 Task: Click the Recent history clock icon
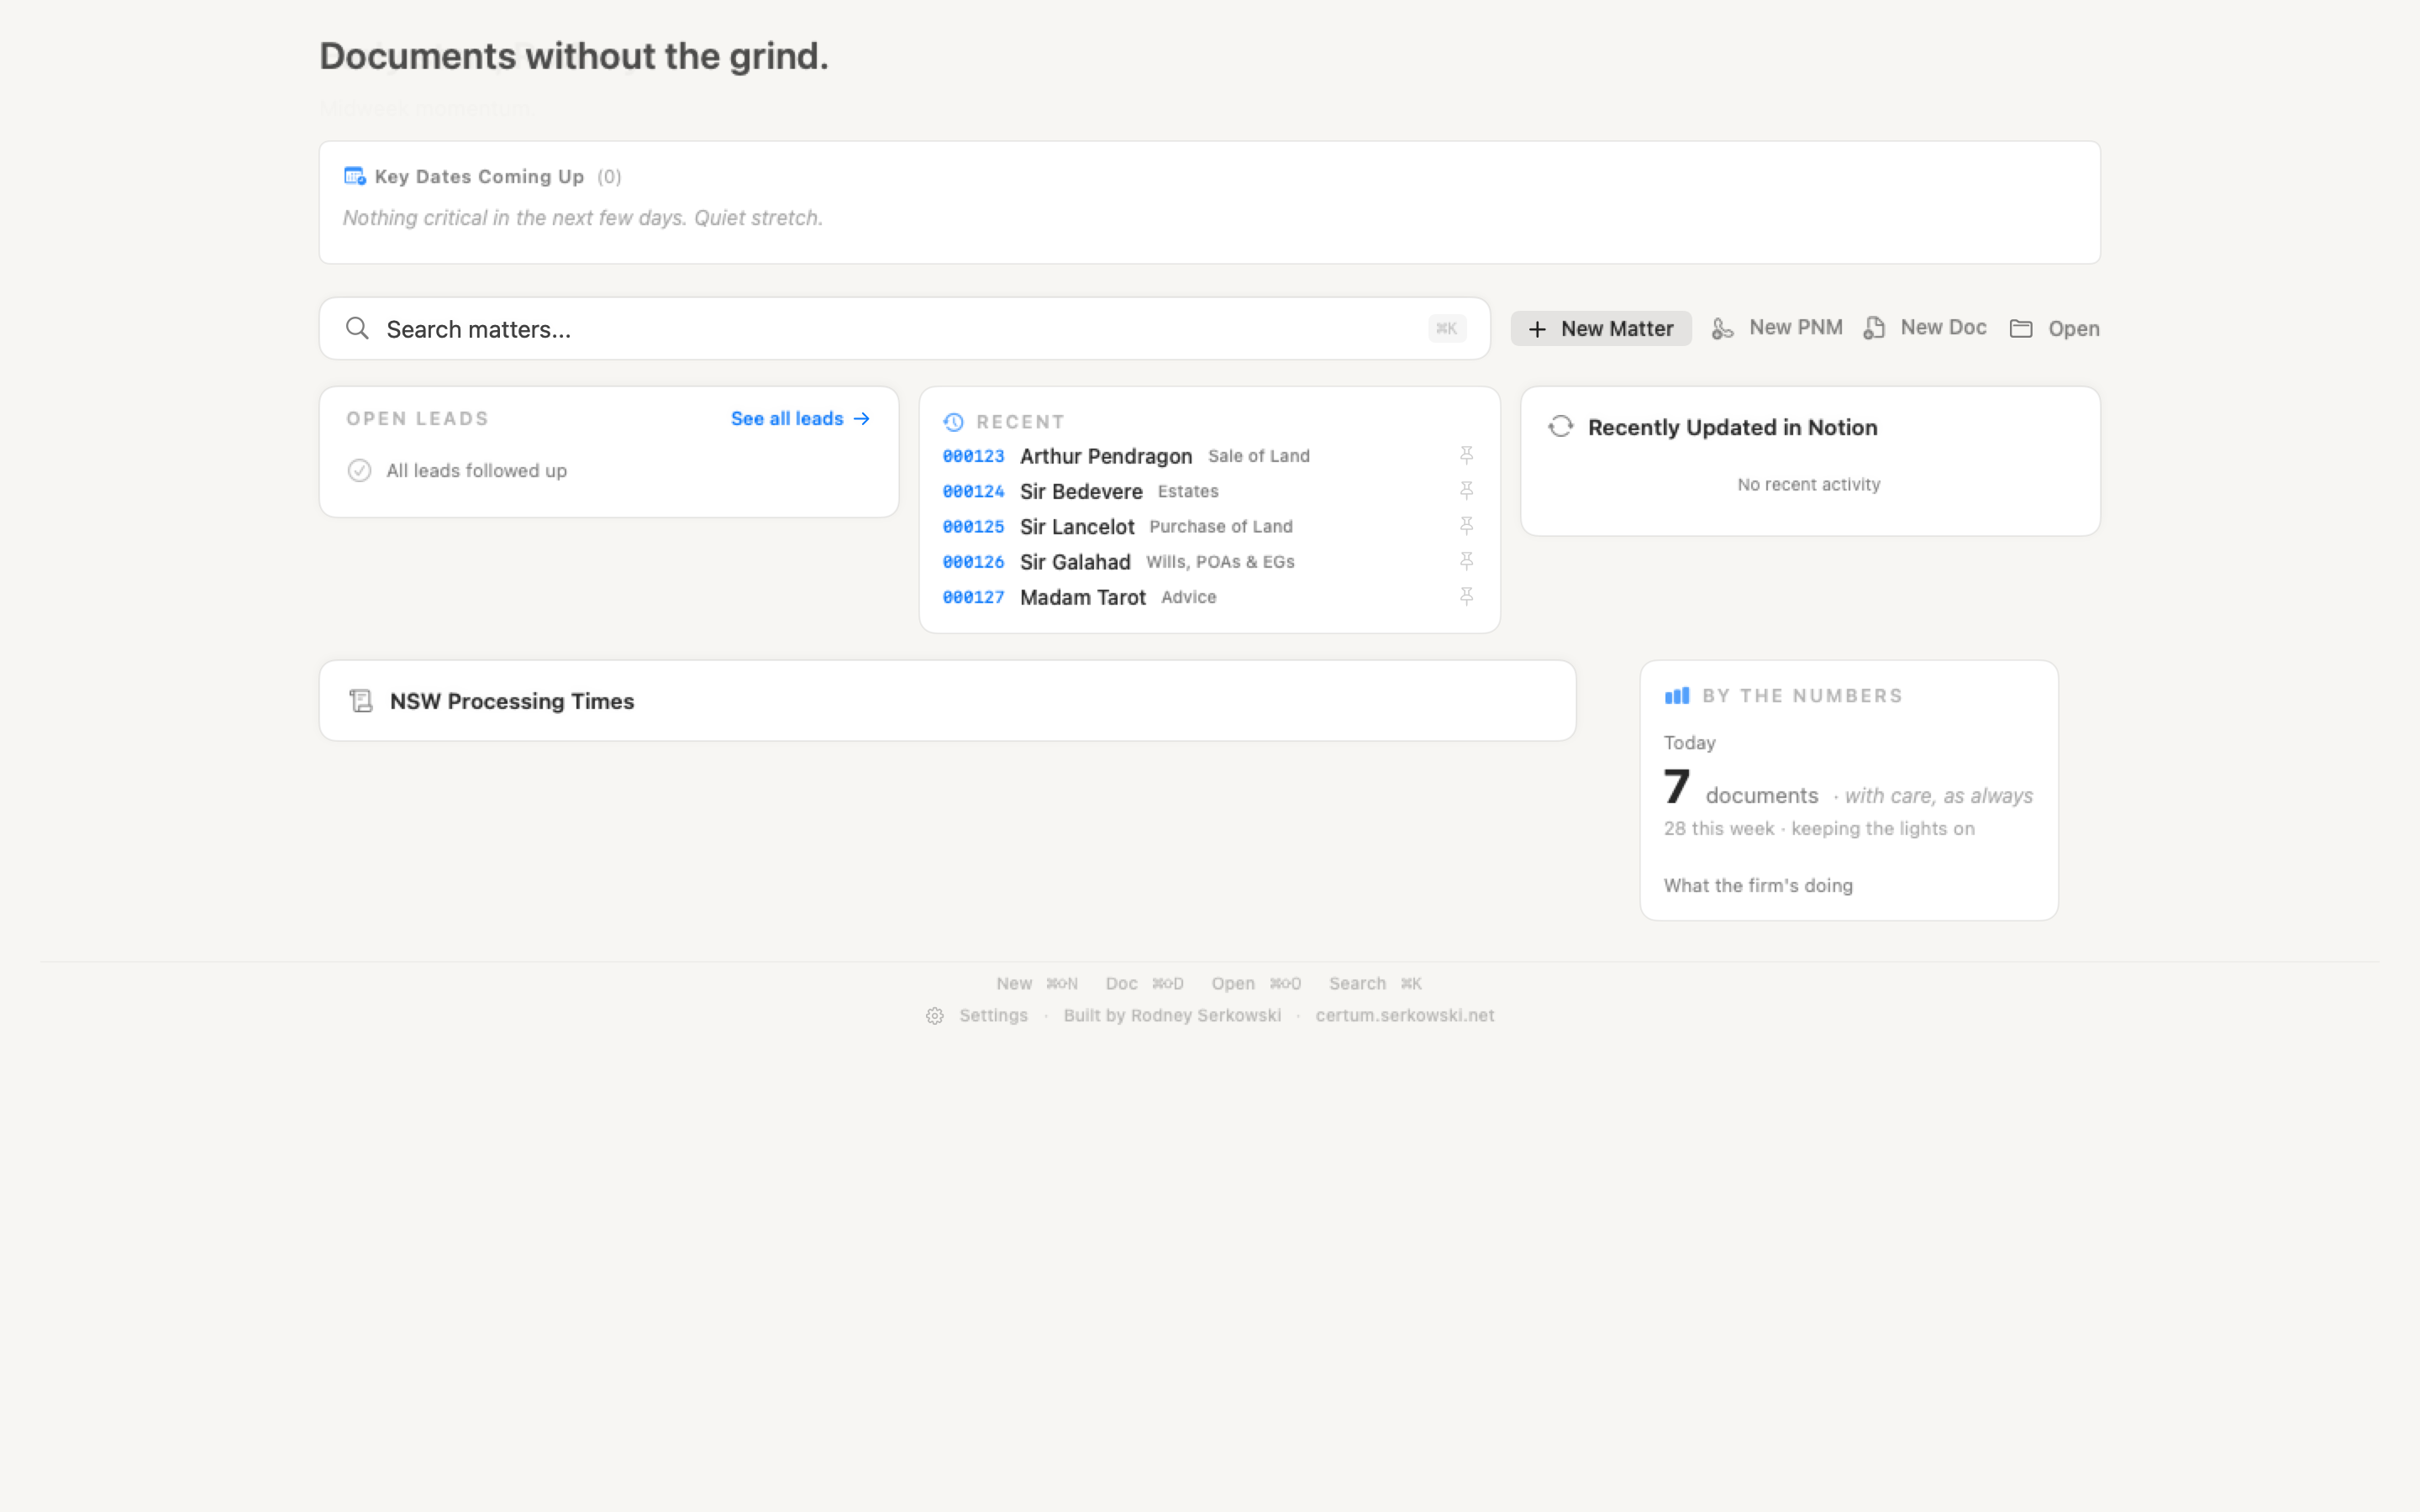point(953,422)
